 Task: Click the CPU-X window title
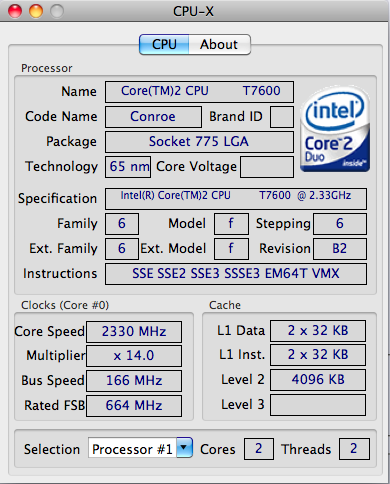tap(193, 11)
